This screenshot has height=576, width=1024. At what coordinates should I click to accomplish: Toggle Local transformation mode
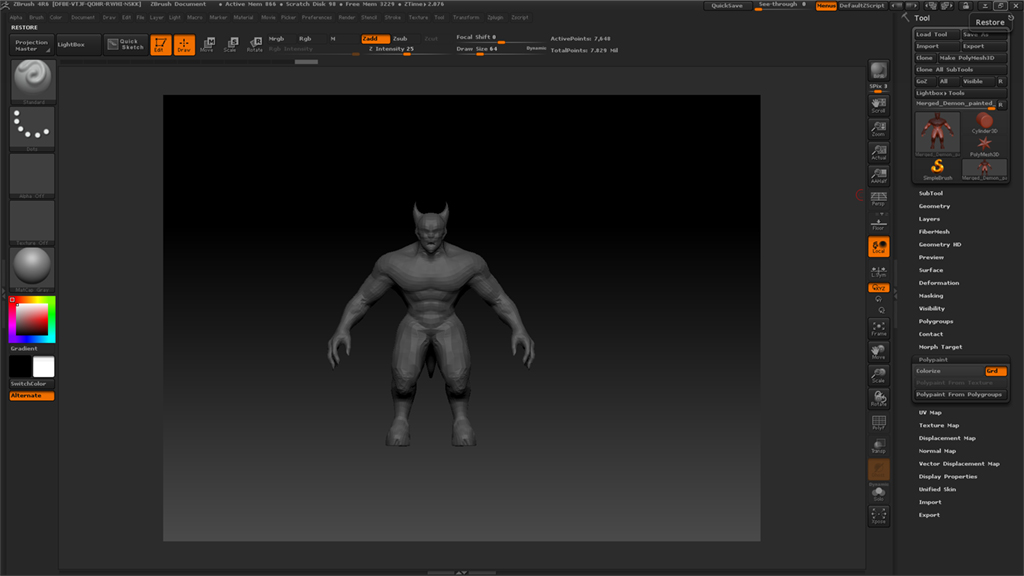tap(878, 247)
